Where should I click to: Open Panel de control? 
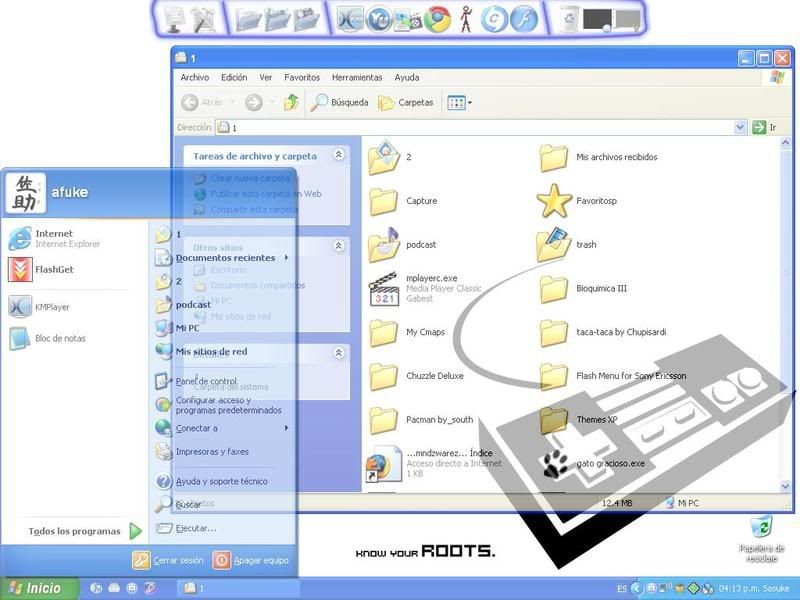point(196,381)
